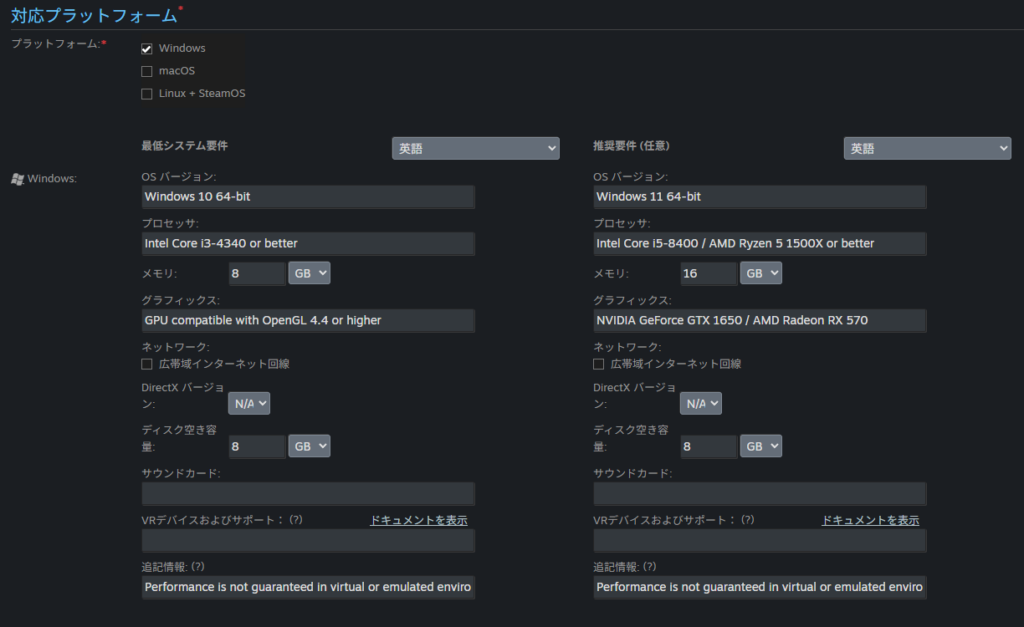Open the 英語 language dropdown for 最低システム要件
1024x627 pixels.
click(x=475, y=148)
